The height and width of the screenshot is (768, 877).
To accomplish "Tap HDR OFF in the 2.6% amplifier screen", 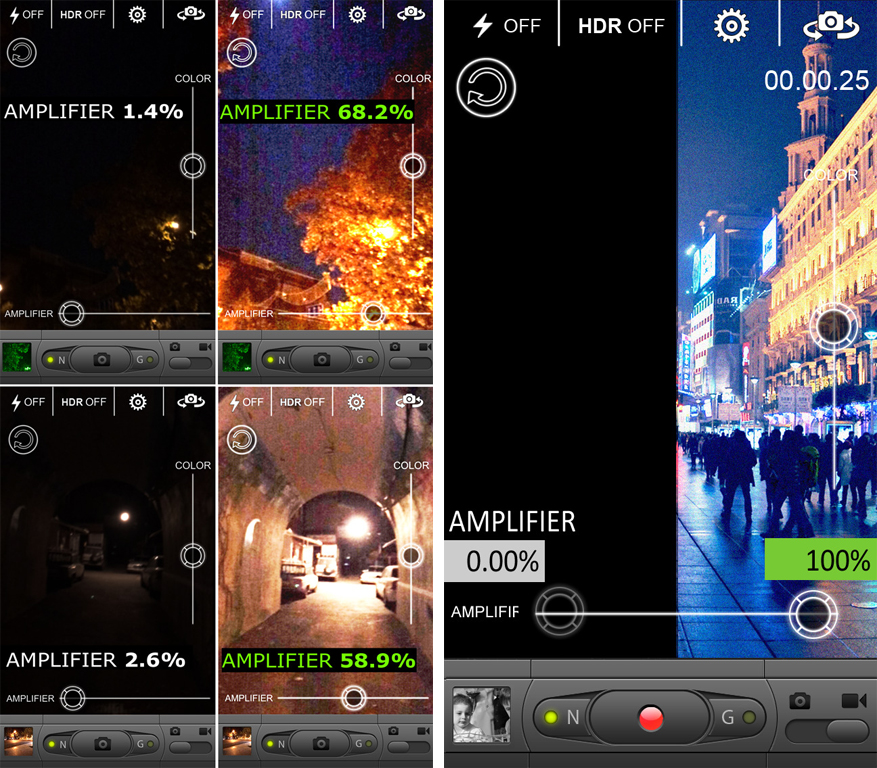I will pos(84,402).
